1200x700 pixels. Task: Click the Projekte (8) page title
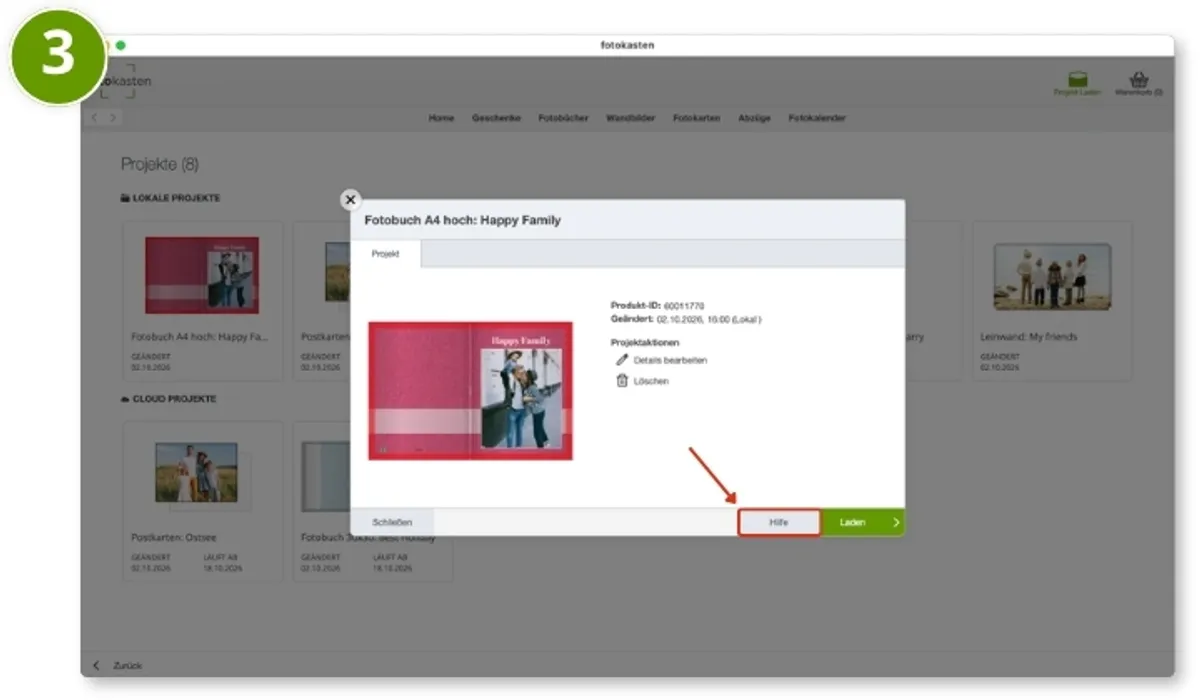click(x=160, y=164)
